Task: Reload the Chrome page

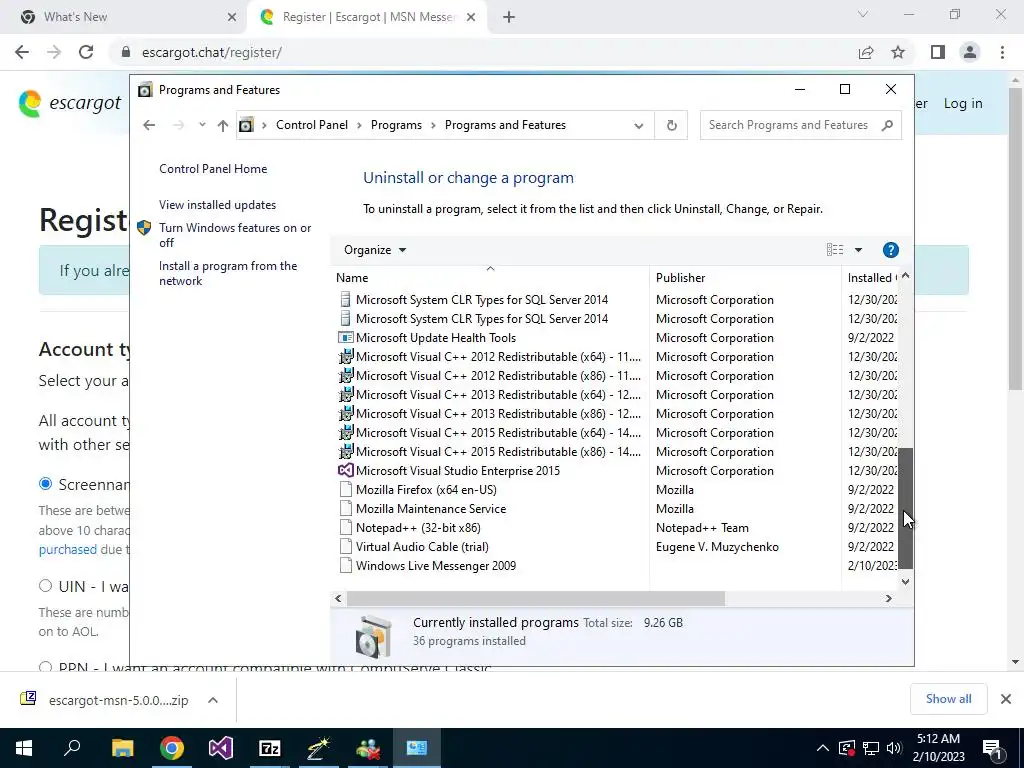Action: click(x=86, y=52)
